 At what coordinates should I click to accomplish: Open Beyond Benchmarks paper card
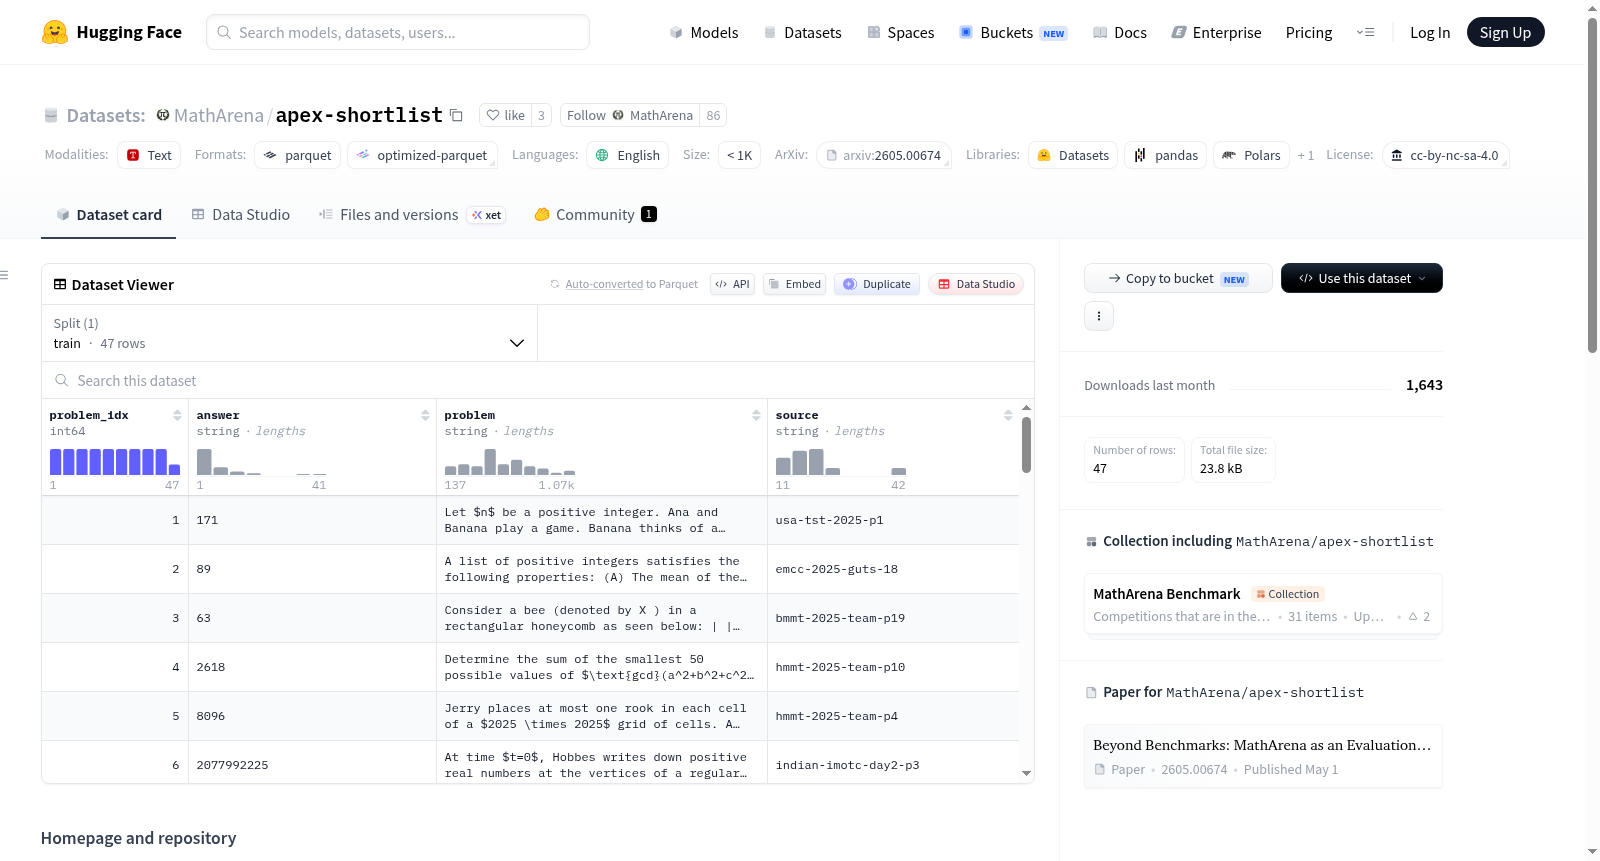tap(1263, 756)
